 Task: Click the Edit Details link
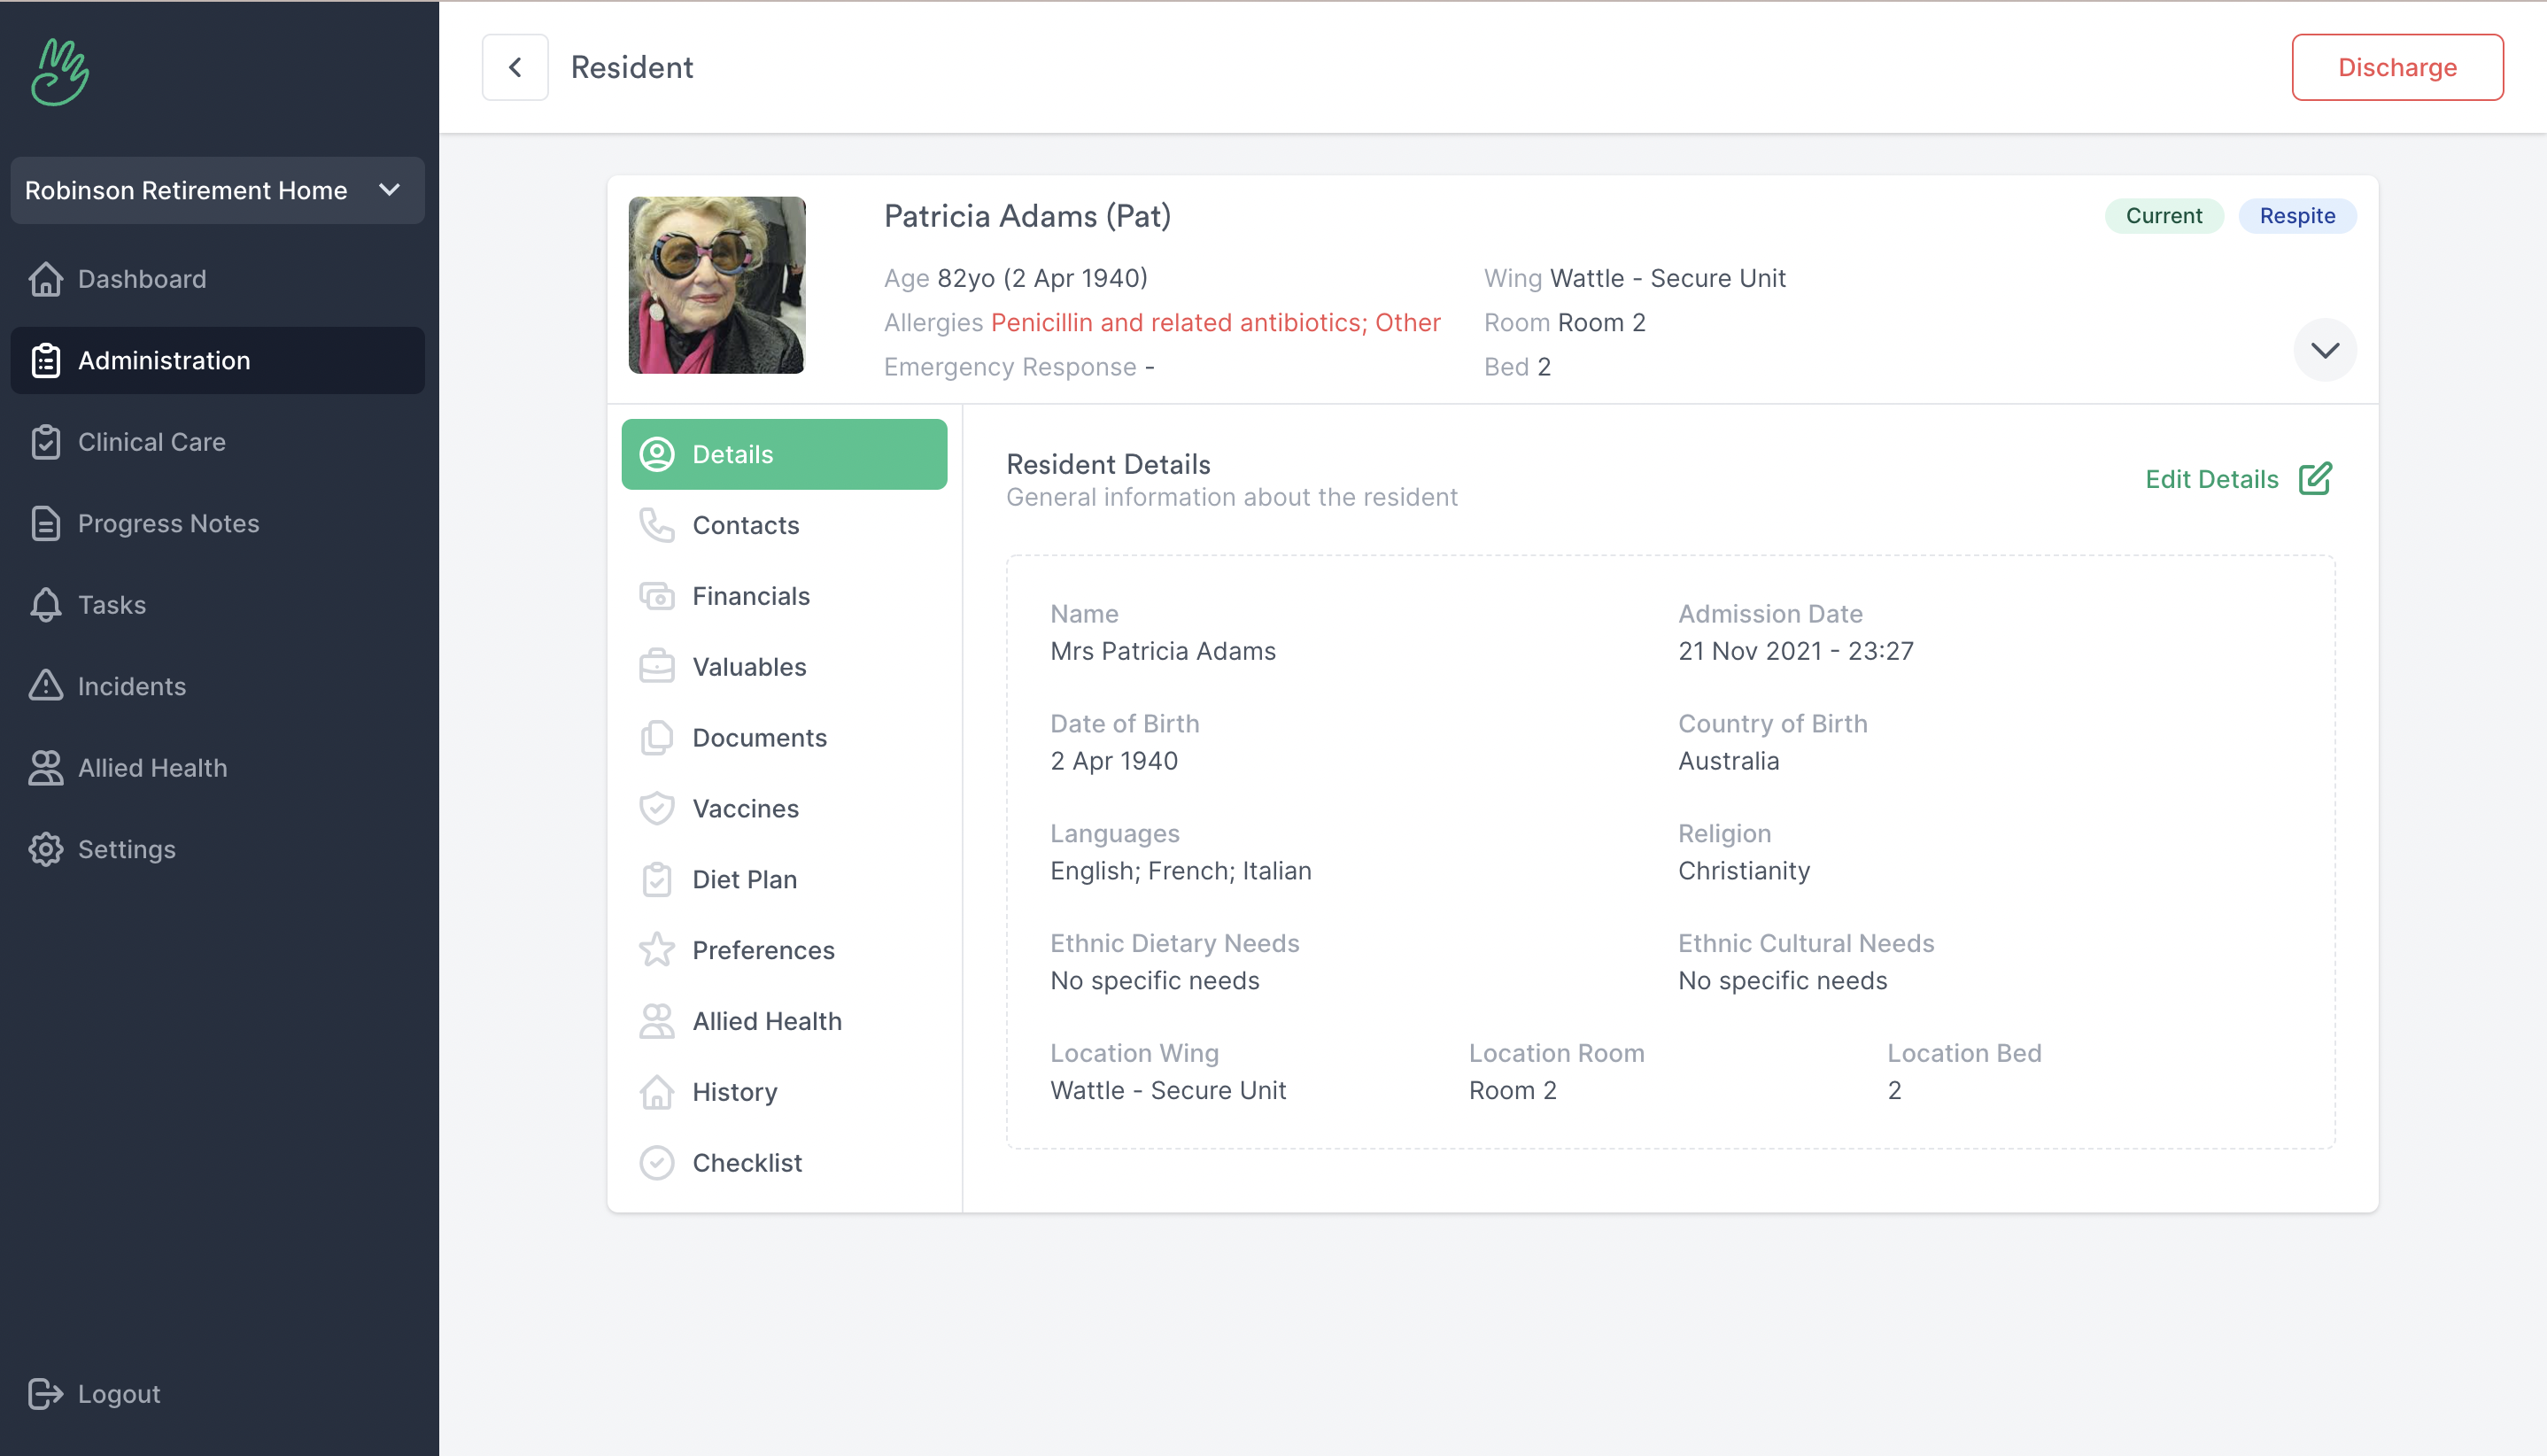tap(2211, 479)
